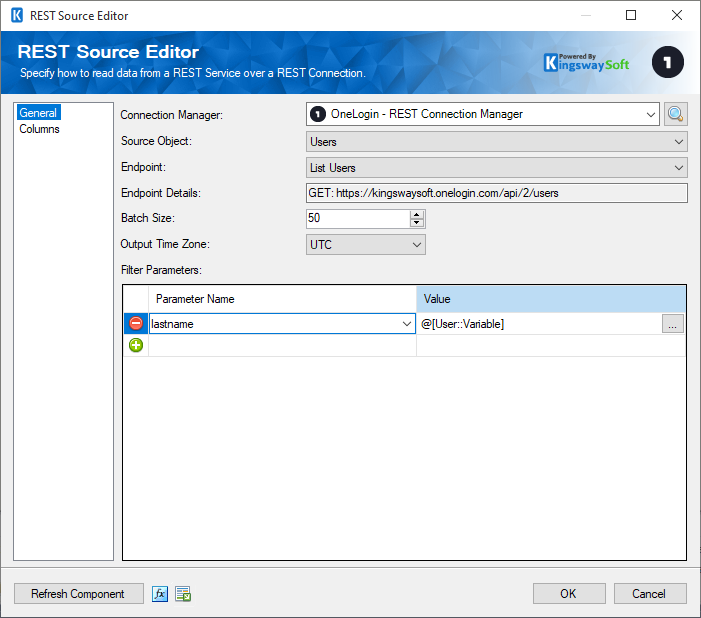701x618 pixels.
Task: Remove the lastname filter parameter row
Action: coord(136,323)
